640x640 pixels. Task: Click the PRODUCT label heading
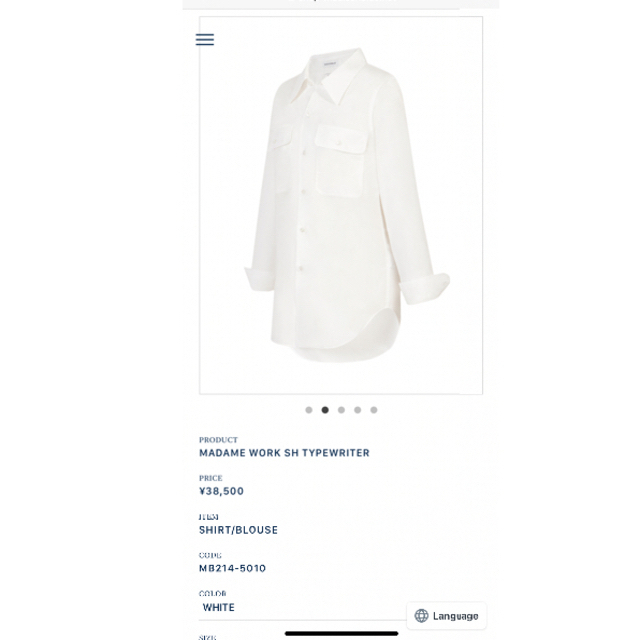point(218,440)
